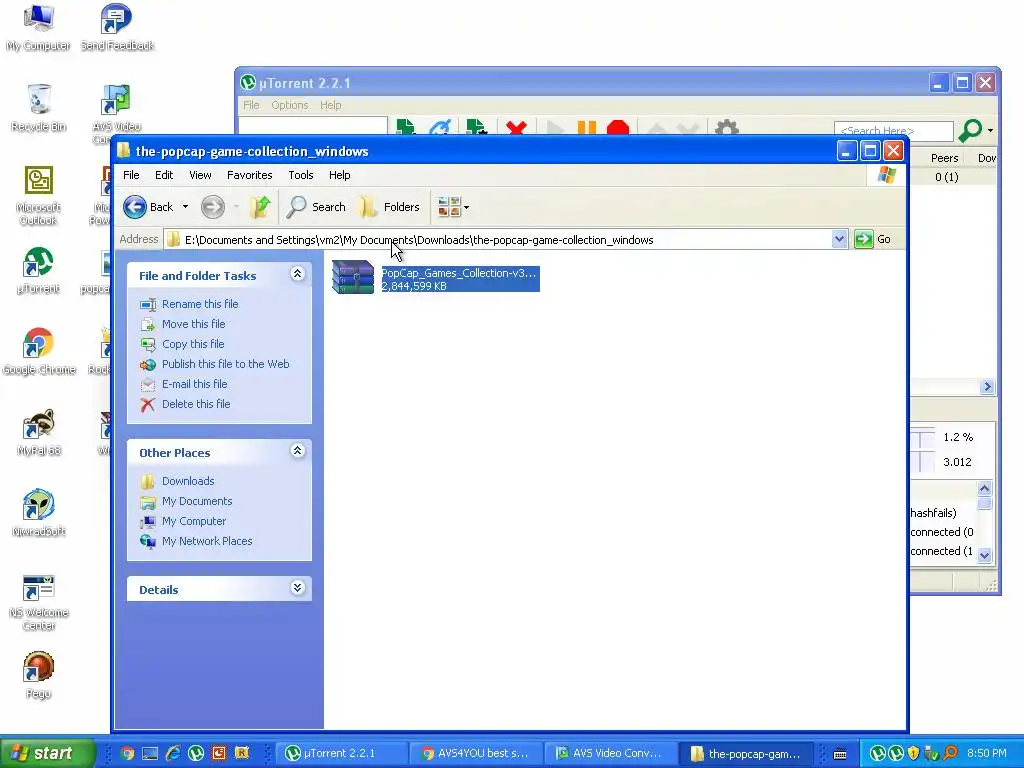This screenshot has width=1024, height=768.
Task: Open Back history dropdown arrow
Action: (x=185, y=207)
